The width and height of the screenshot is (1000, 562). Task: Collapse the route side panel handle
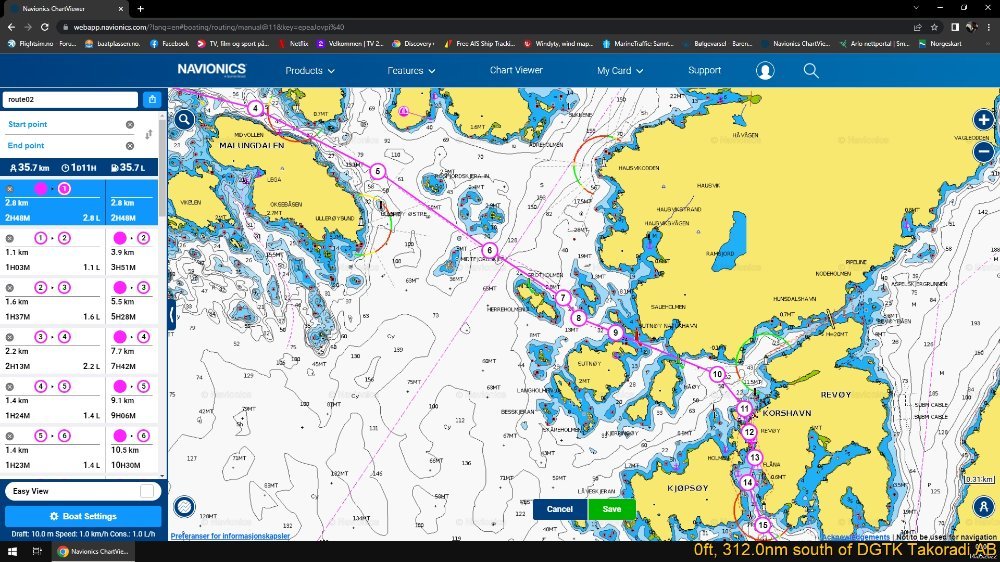click(x=172, y=314)
